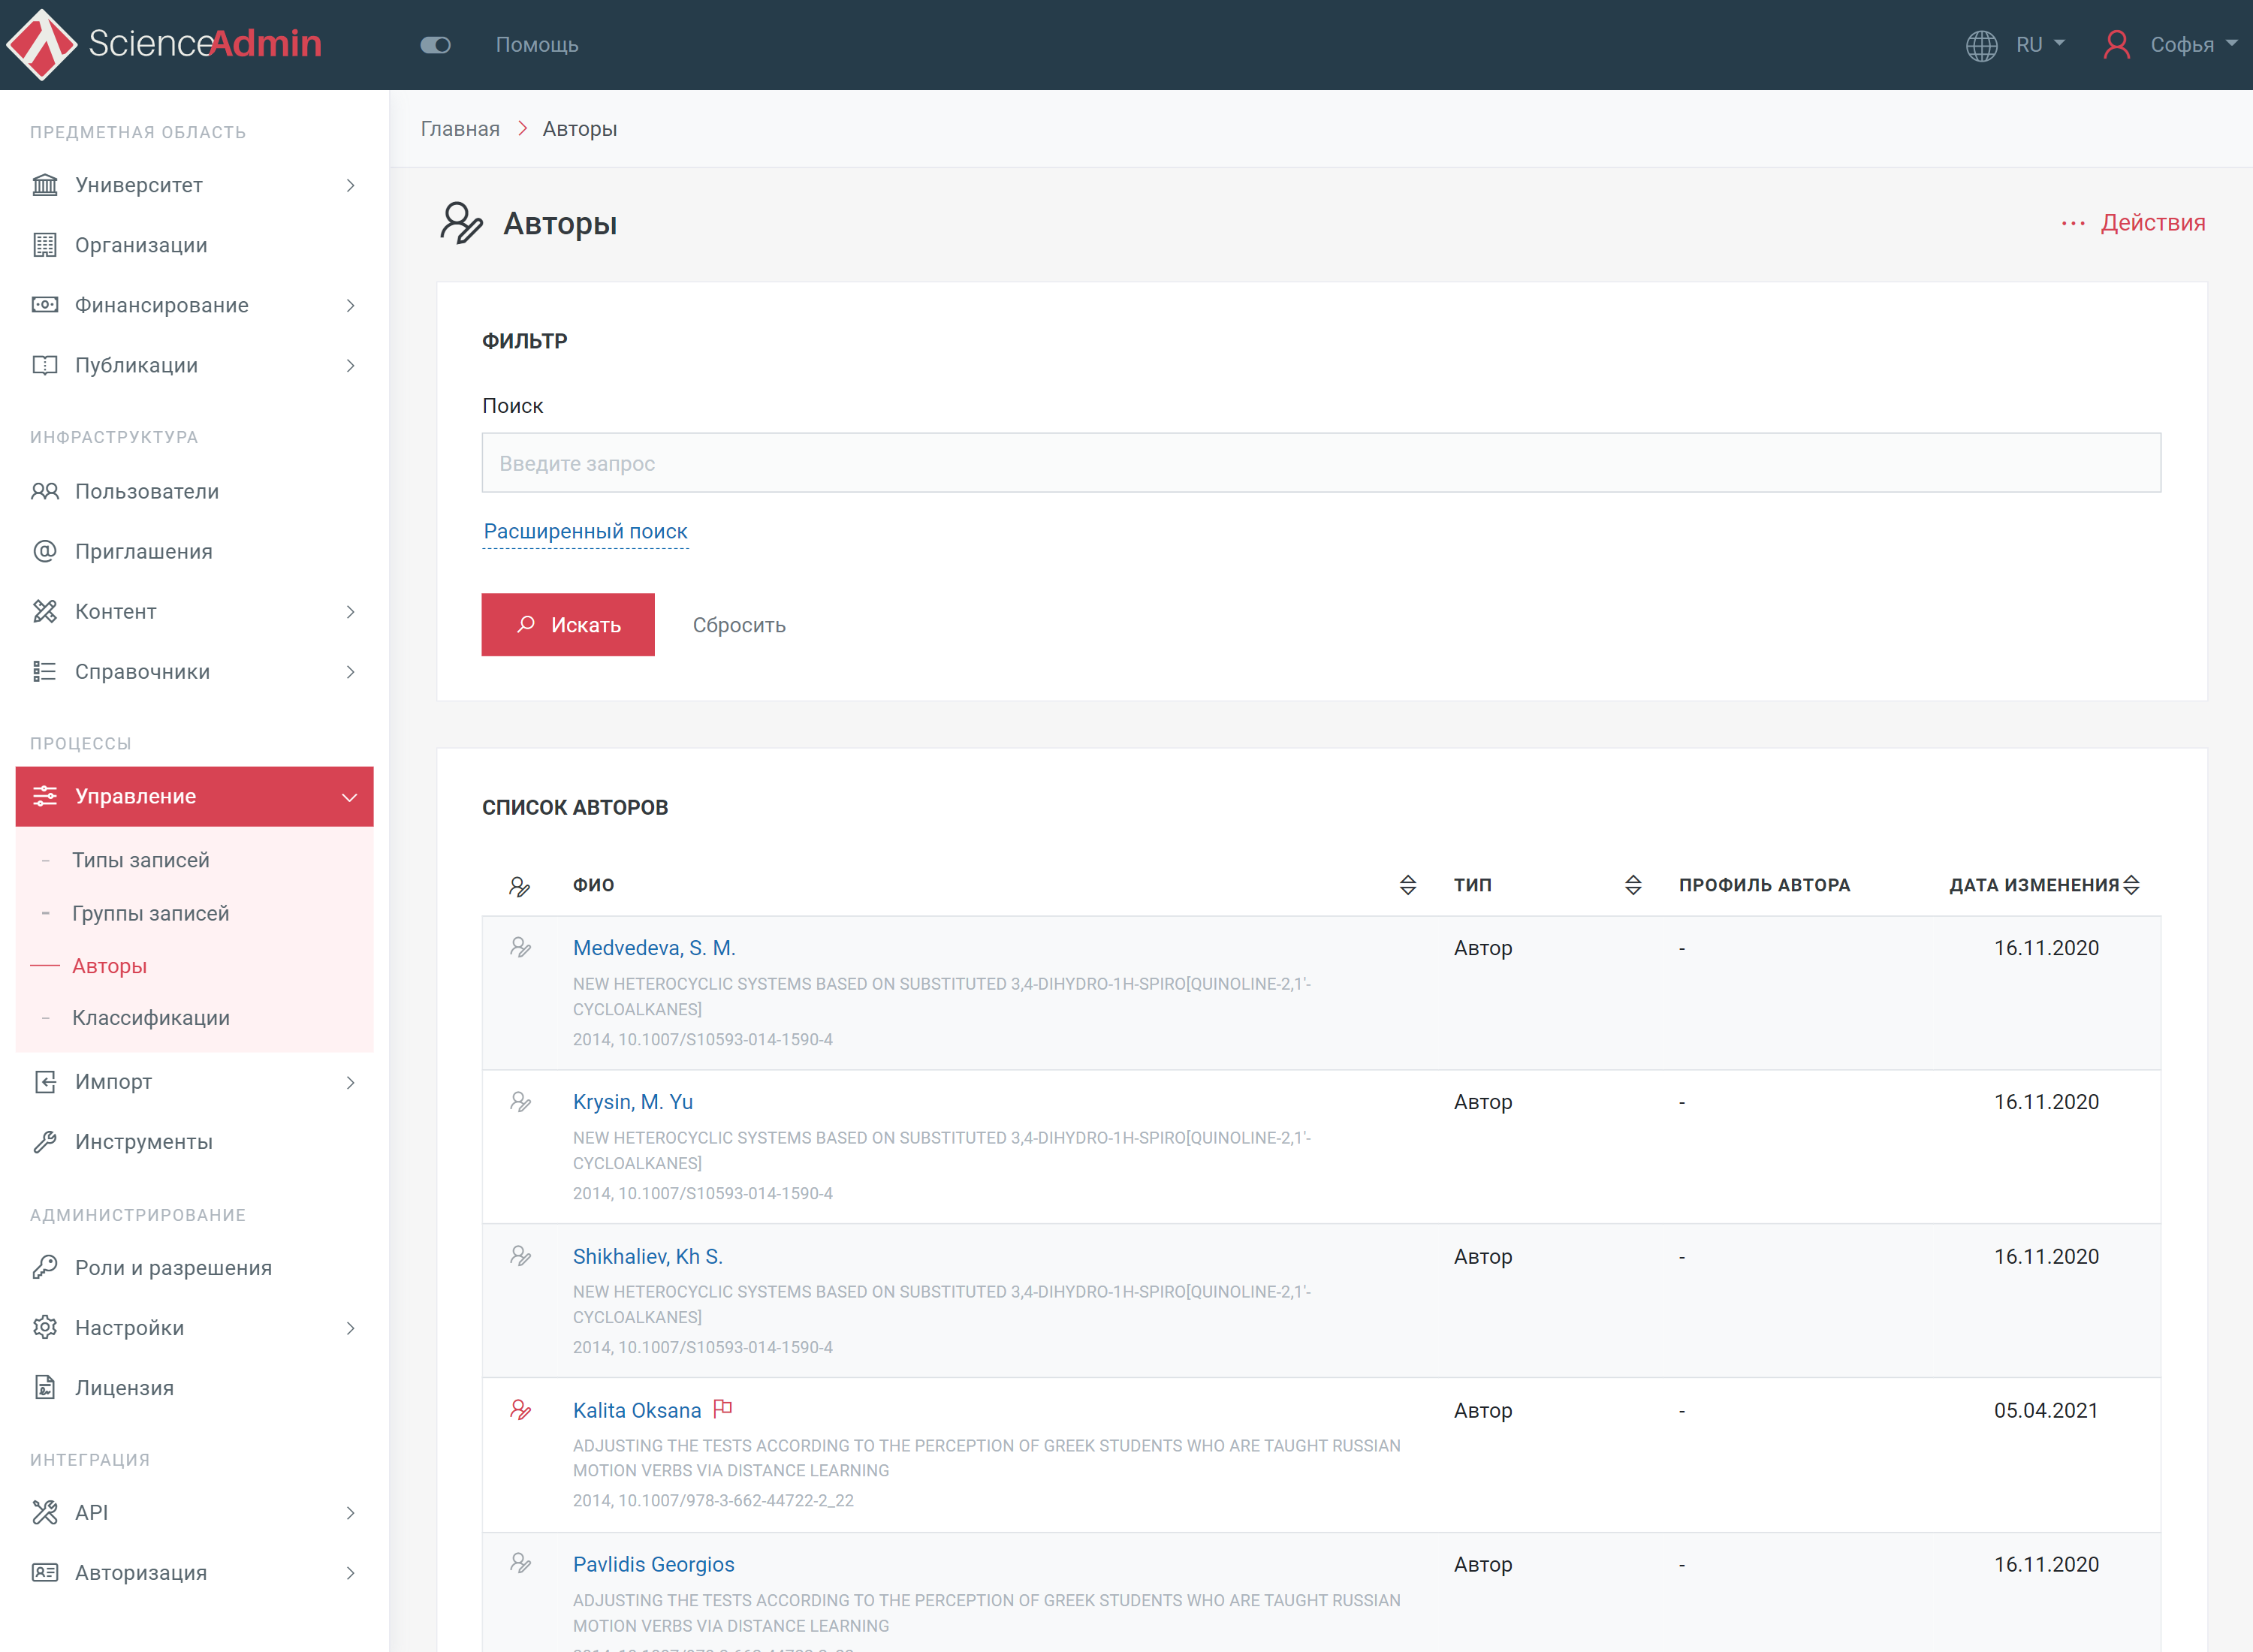Open Типы записей submenu item
Image resolution: width=2253 pixels, height=1652 pixels.
click(x=140, y=860)
